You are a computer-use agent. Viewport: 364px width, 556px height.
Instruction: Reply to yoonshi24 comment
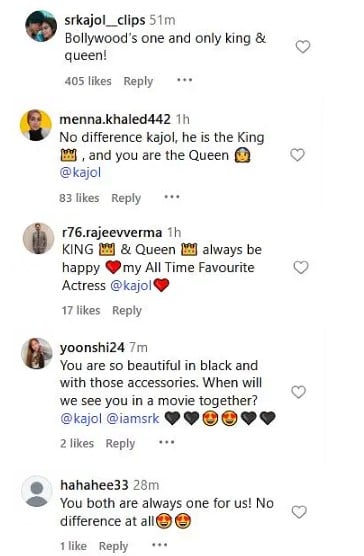click(x=121, y=444)
